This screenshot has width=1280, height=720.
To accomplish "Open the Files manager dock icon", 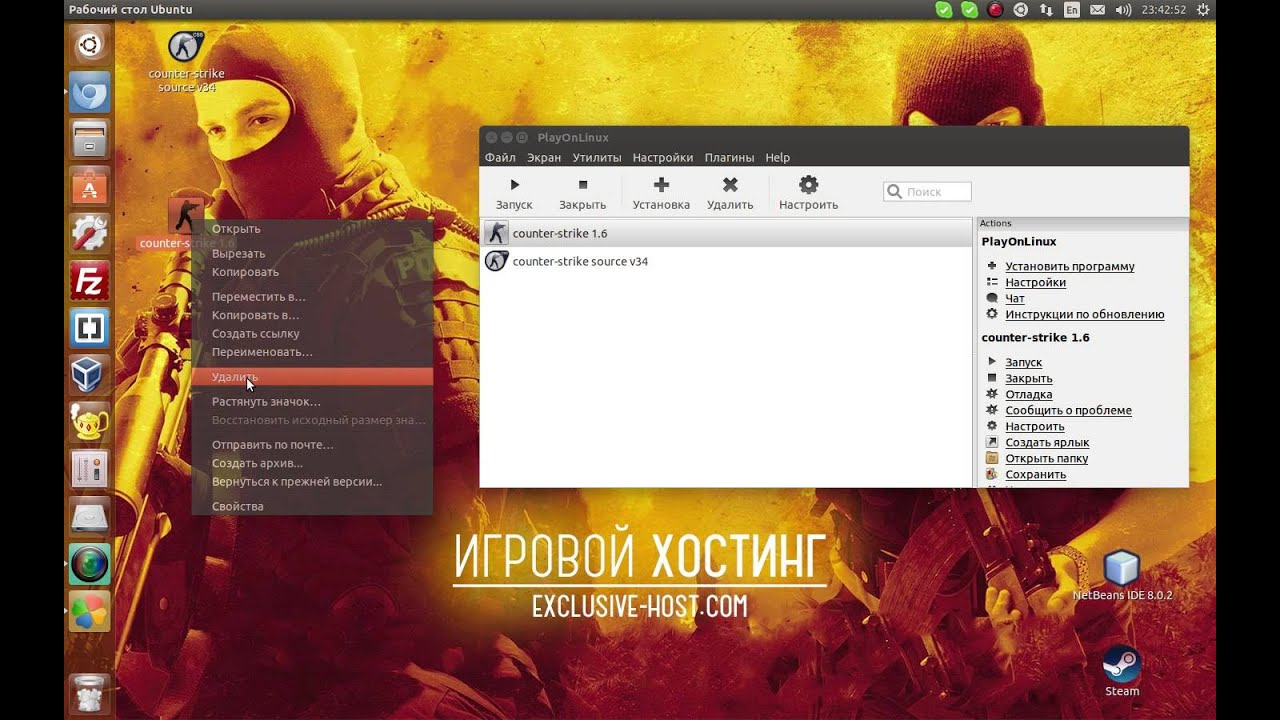I will [x=90, y=139].
